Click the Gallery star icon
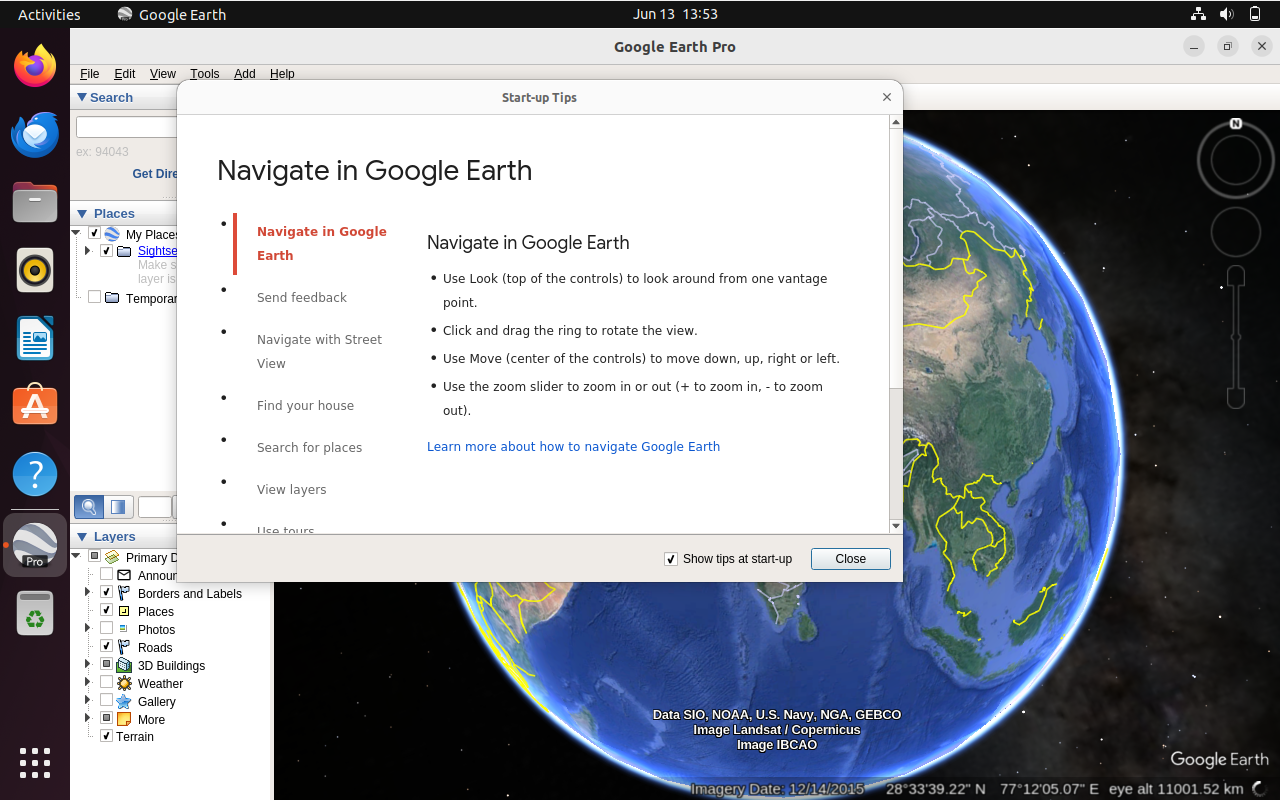This screenshot has width=1280, height=800. click(124, 701)
